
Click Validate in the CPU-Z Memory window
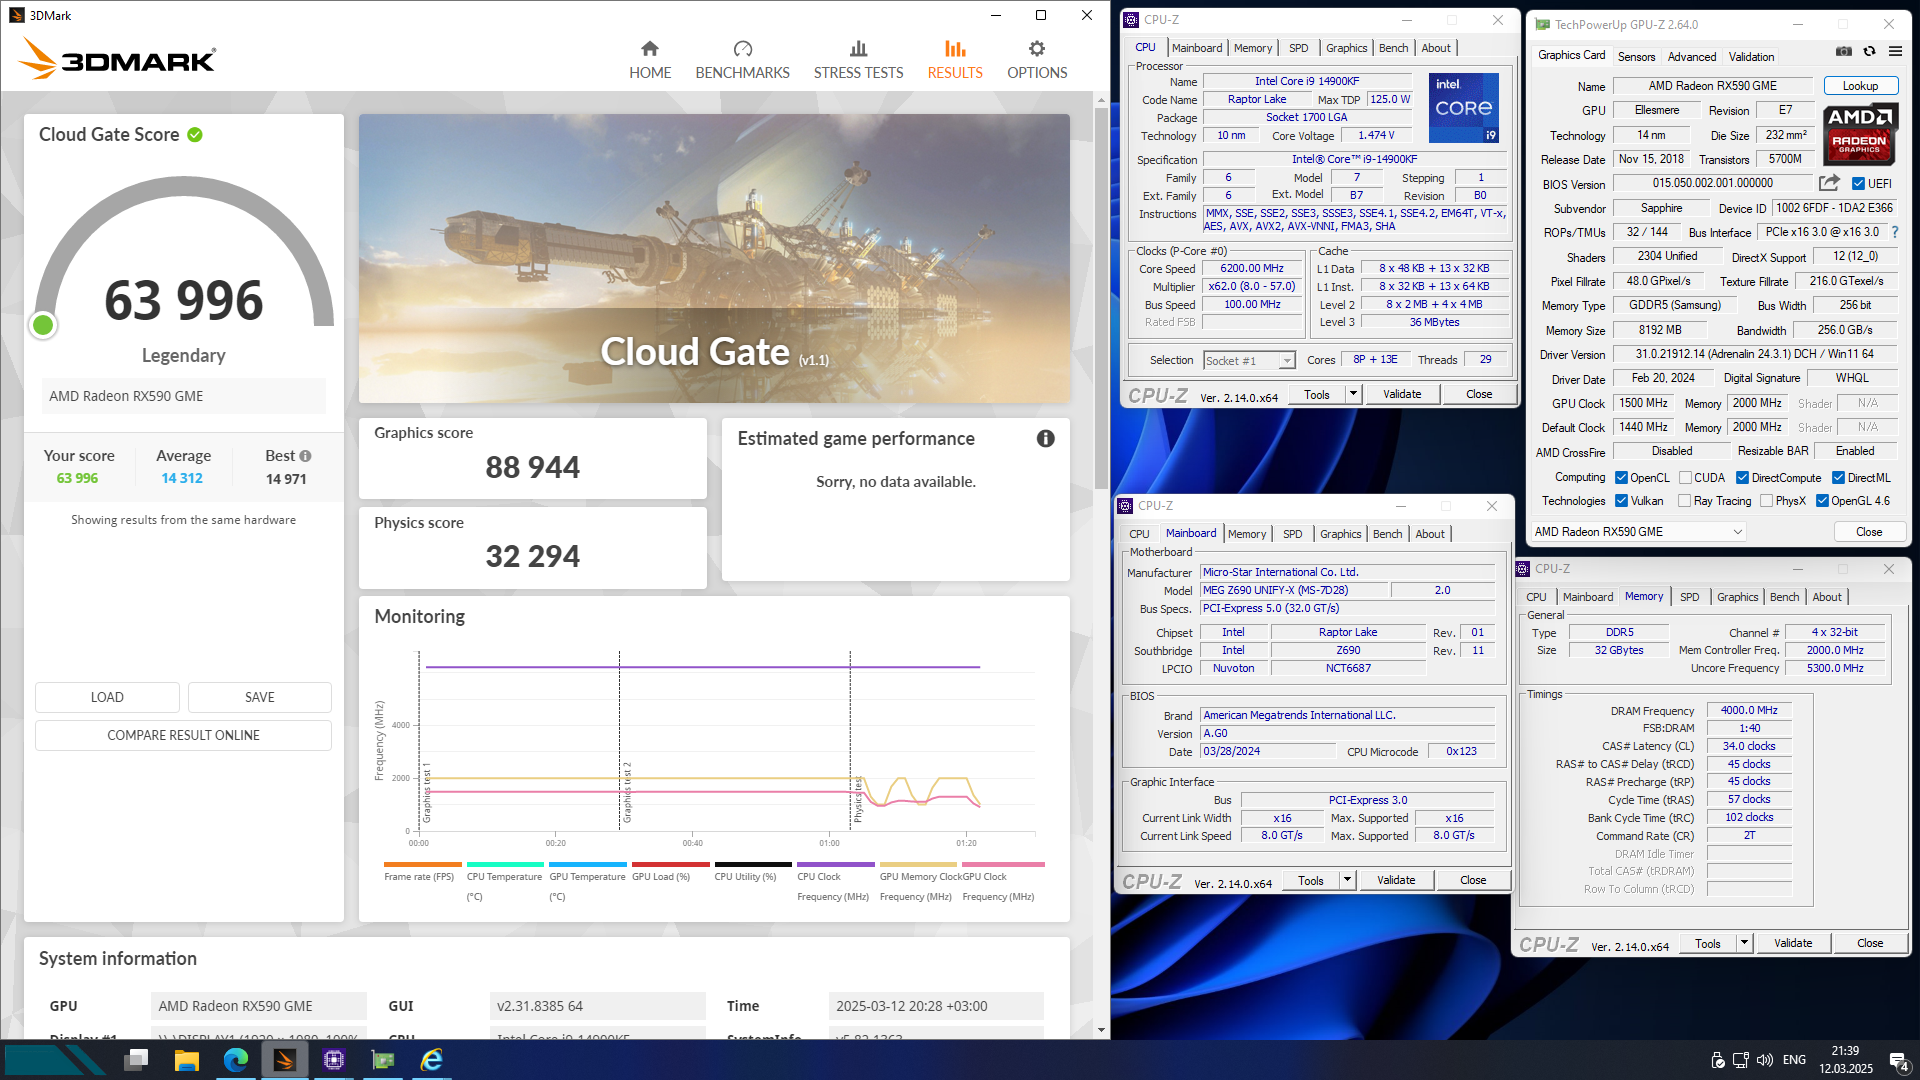[1792, 943]
